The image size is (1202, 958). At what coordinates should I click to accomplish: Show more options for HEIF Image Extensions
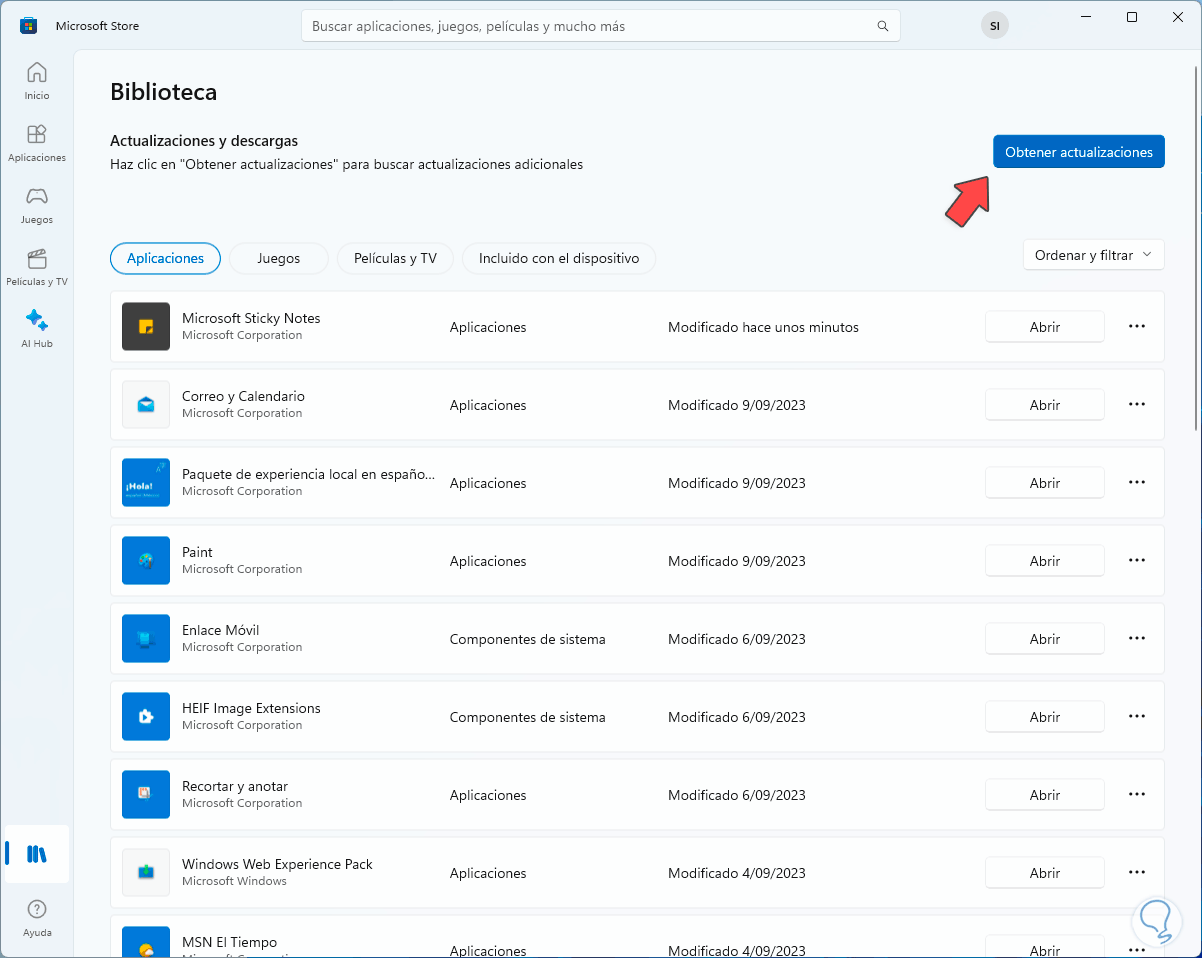click(1136, 716)
